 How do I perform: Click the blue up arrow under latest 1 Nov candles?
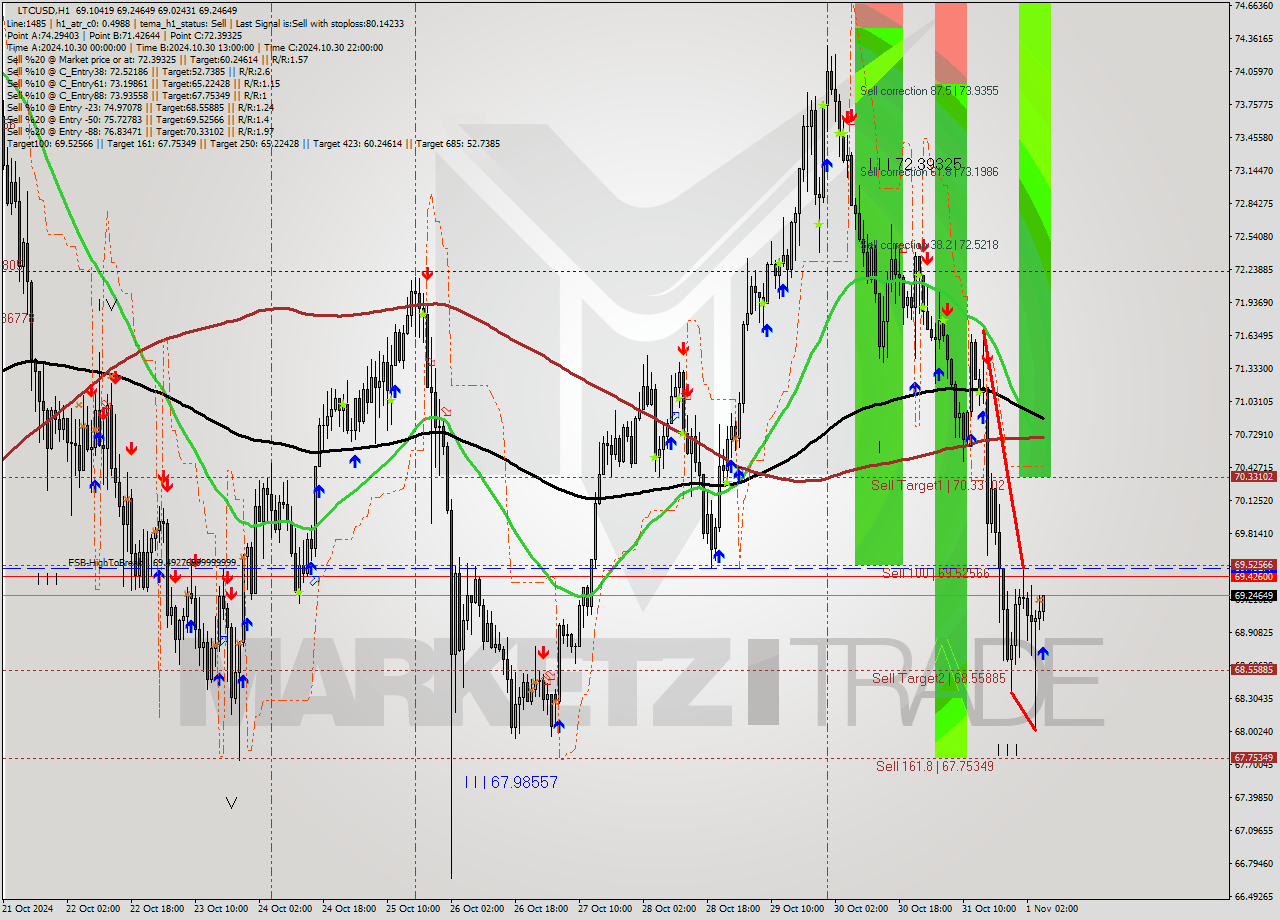[x=1043, y=653]
